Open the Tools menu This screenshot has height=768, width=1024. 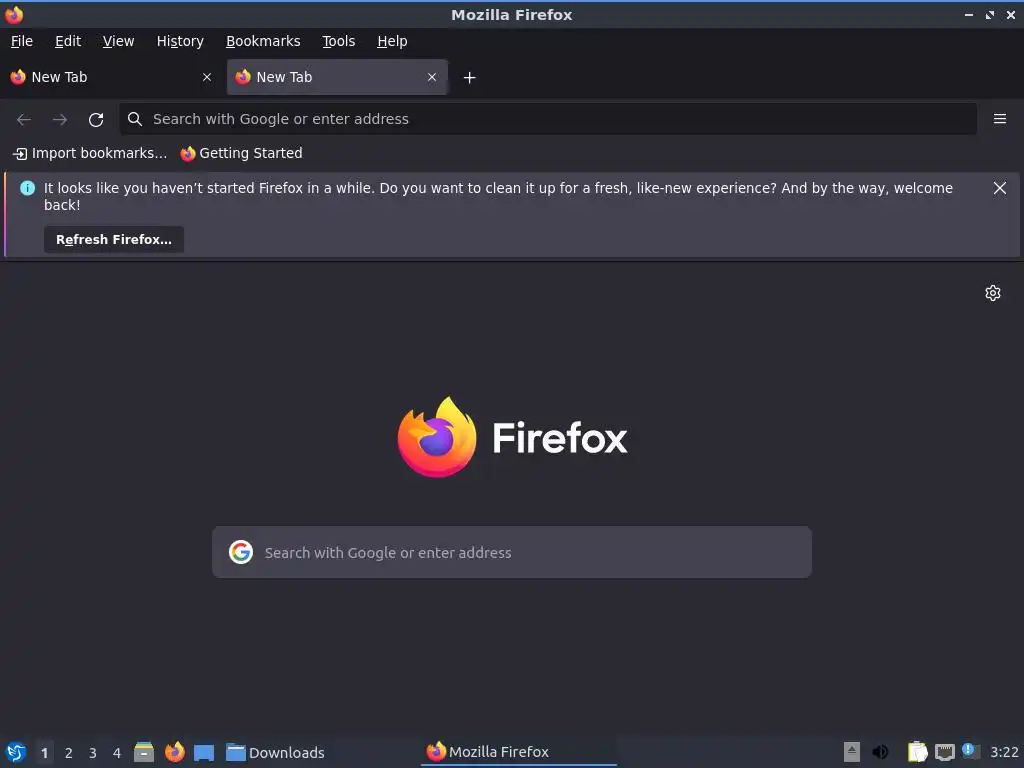[x=338, y=41]
